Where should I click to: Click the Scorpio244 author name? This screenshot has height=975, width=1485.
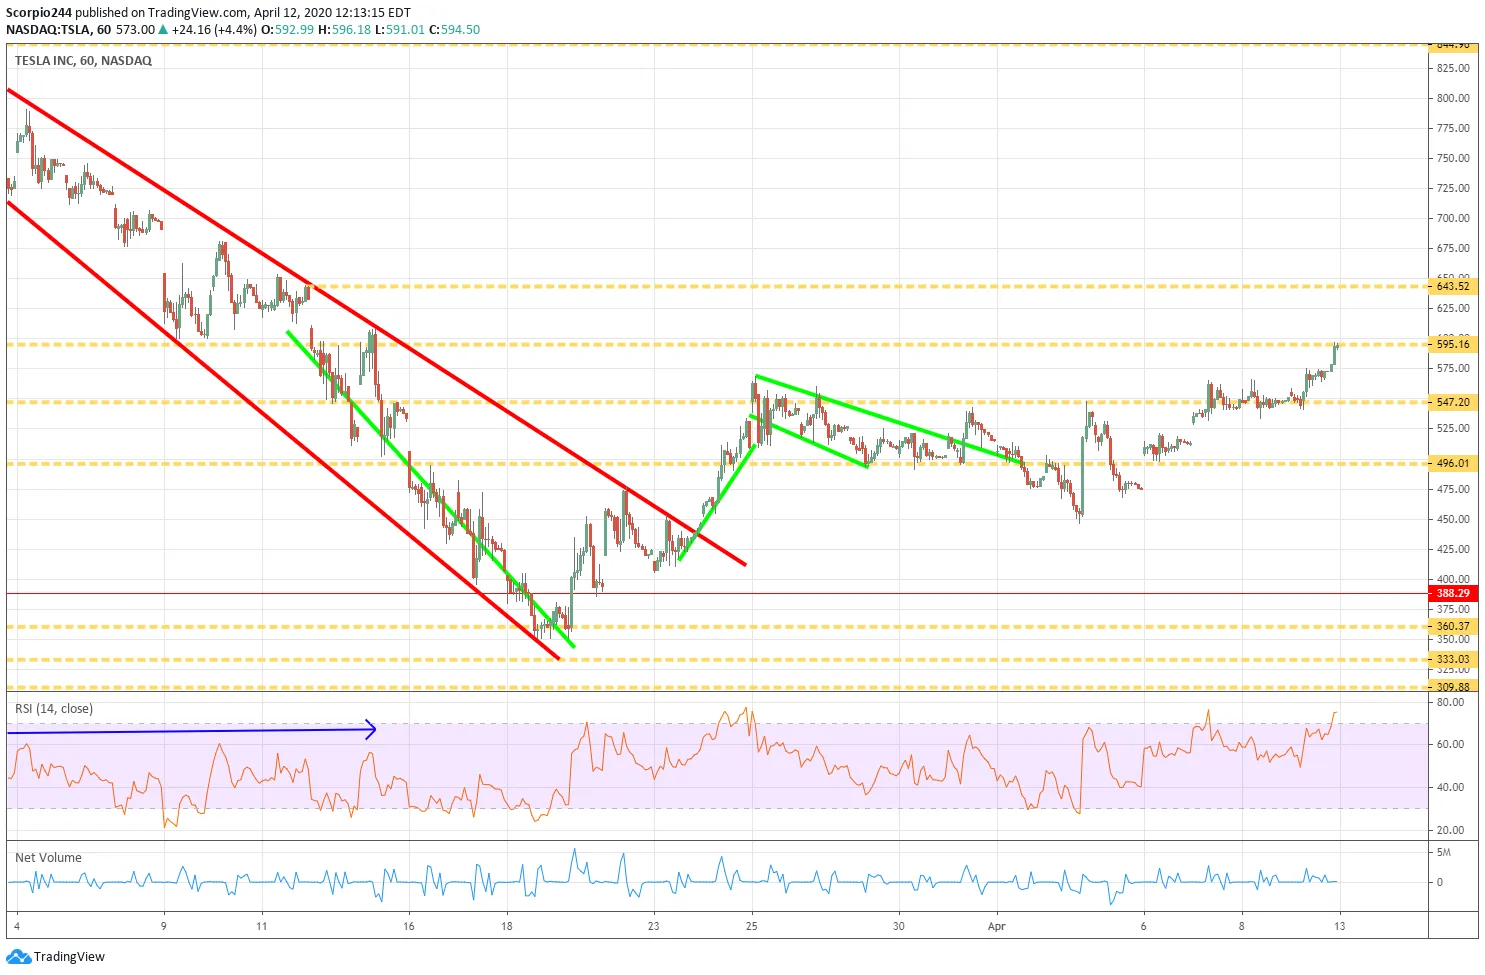point(38,13)
